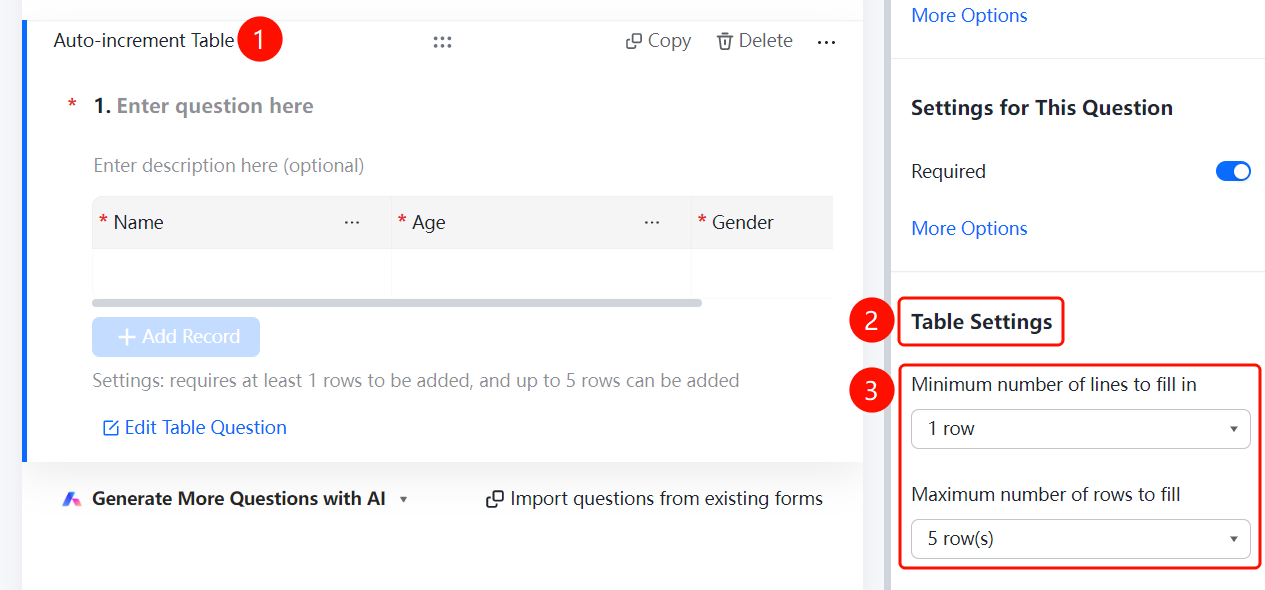Click the empty cell under Name
This screenshot has width=1265, height=590.
(x=242, y=273)
